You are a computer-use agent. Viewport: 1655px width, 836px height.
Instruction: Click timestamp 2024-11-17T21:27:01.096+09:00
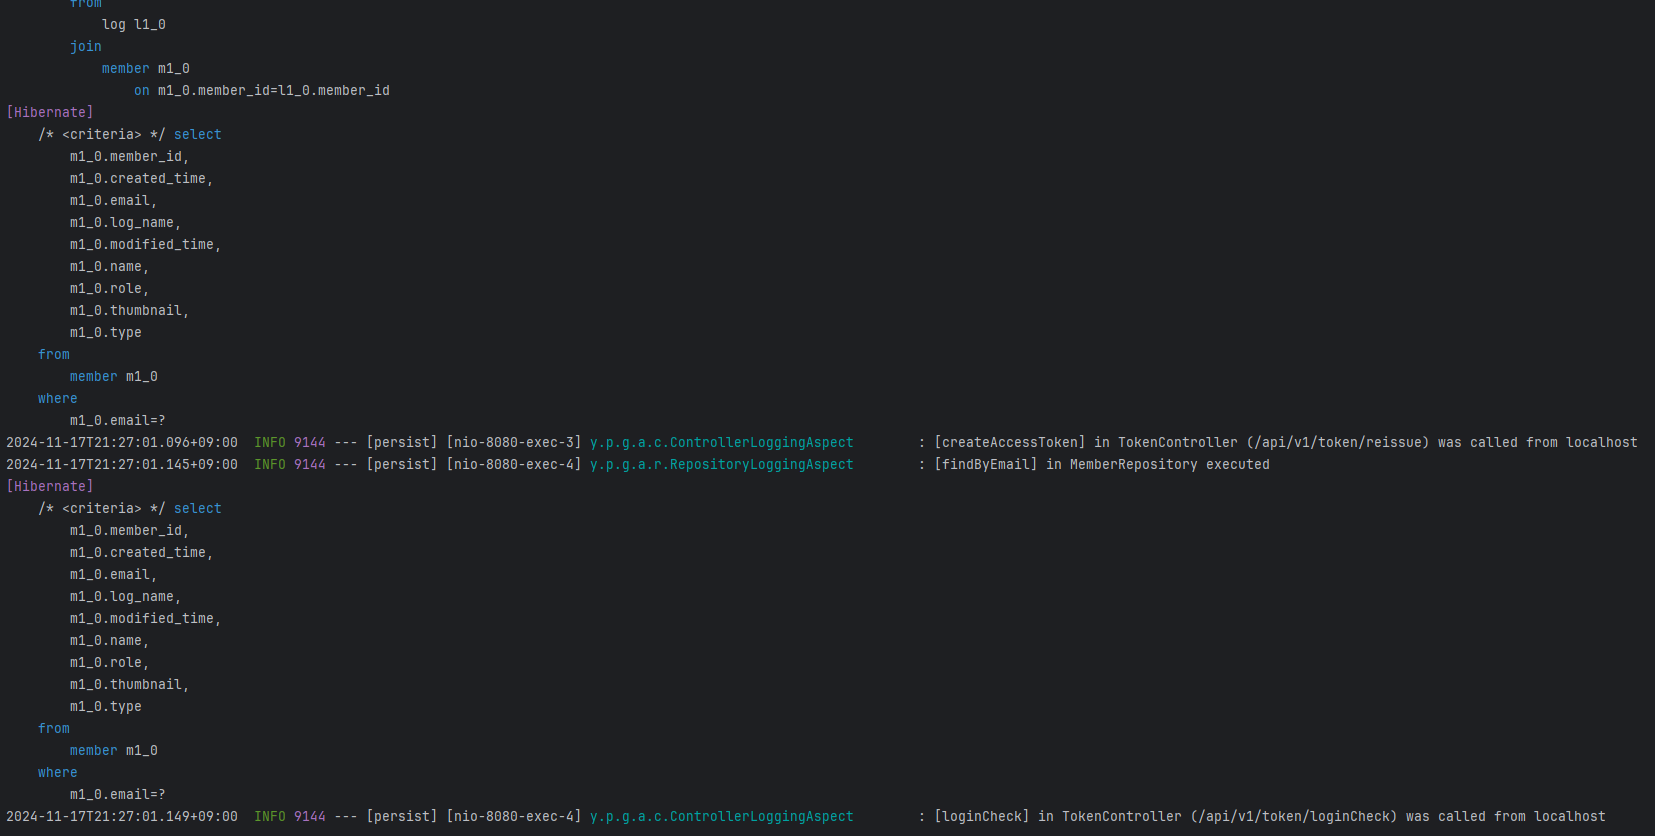click(x=122, y=442)
